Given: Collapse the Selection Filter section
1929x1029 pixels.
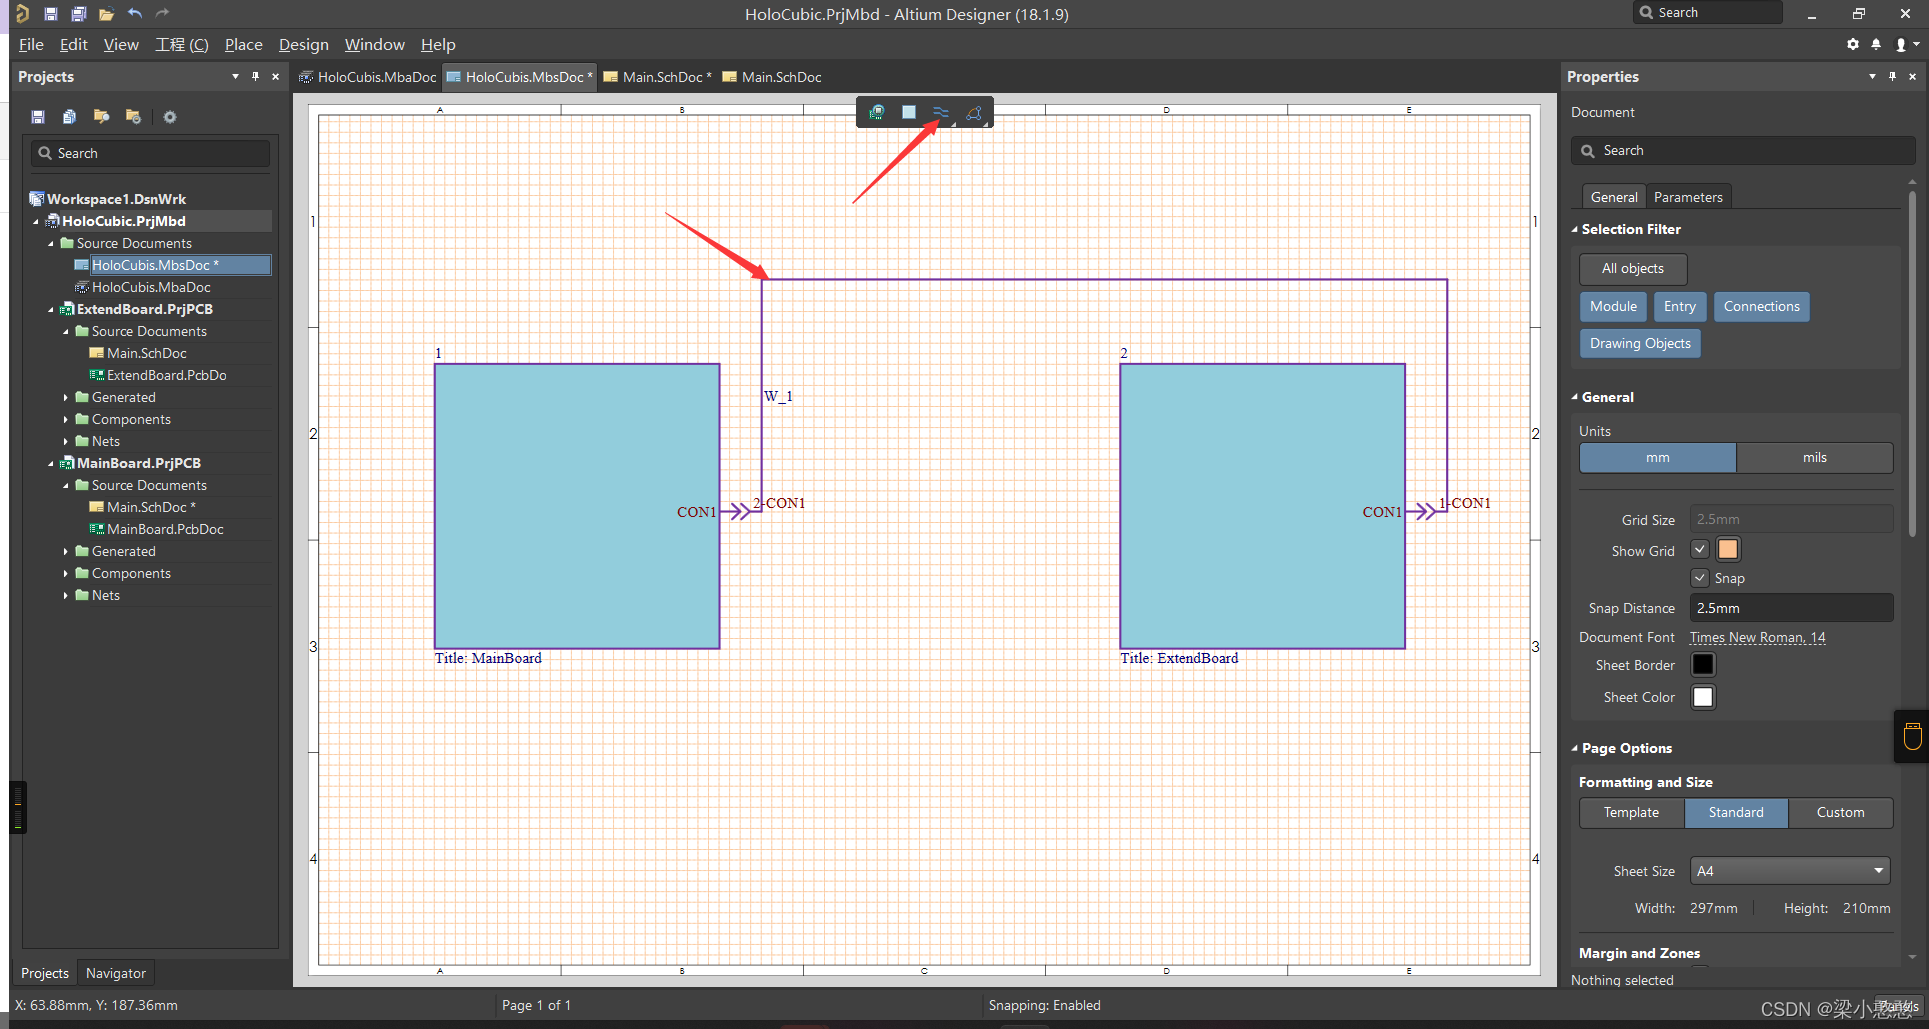Looking at the screenshot, I should click(1575, 229).
